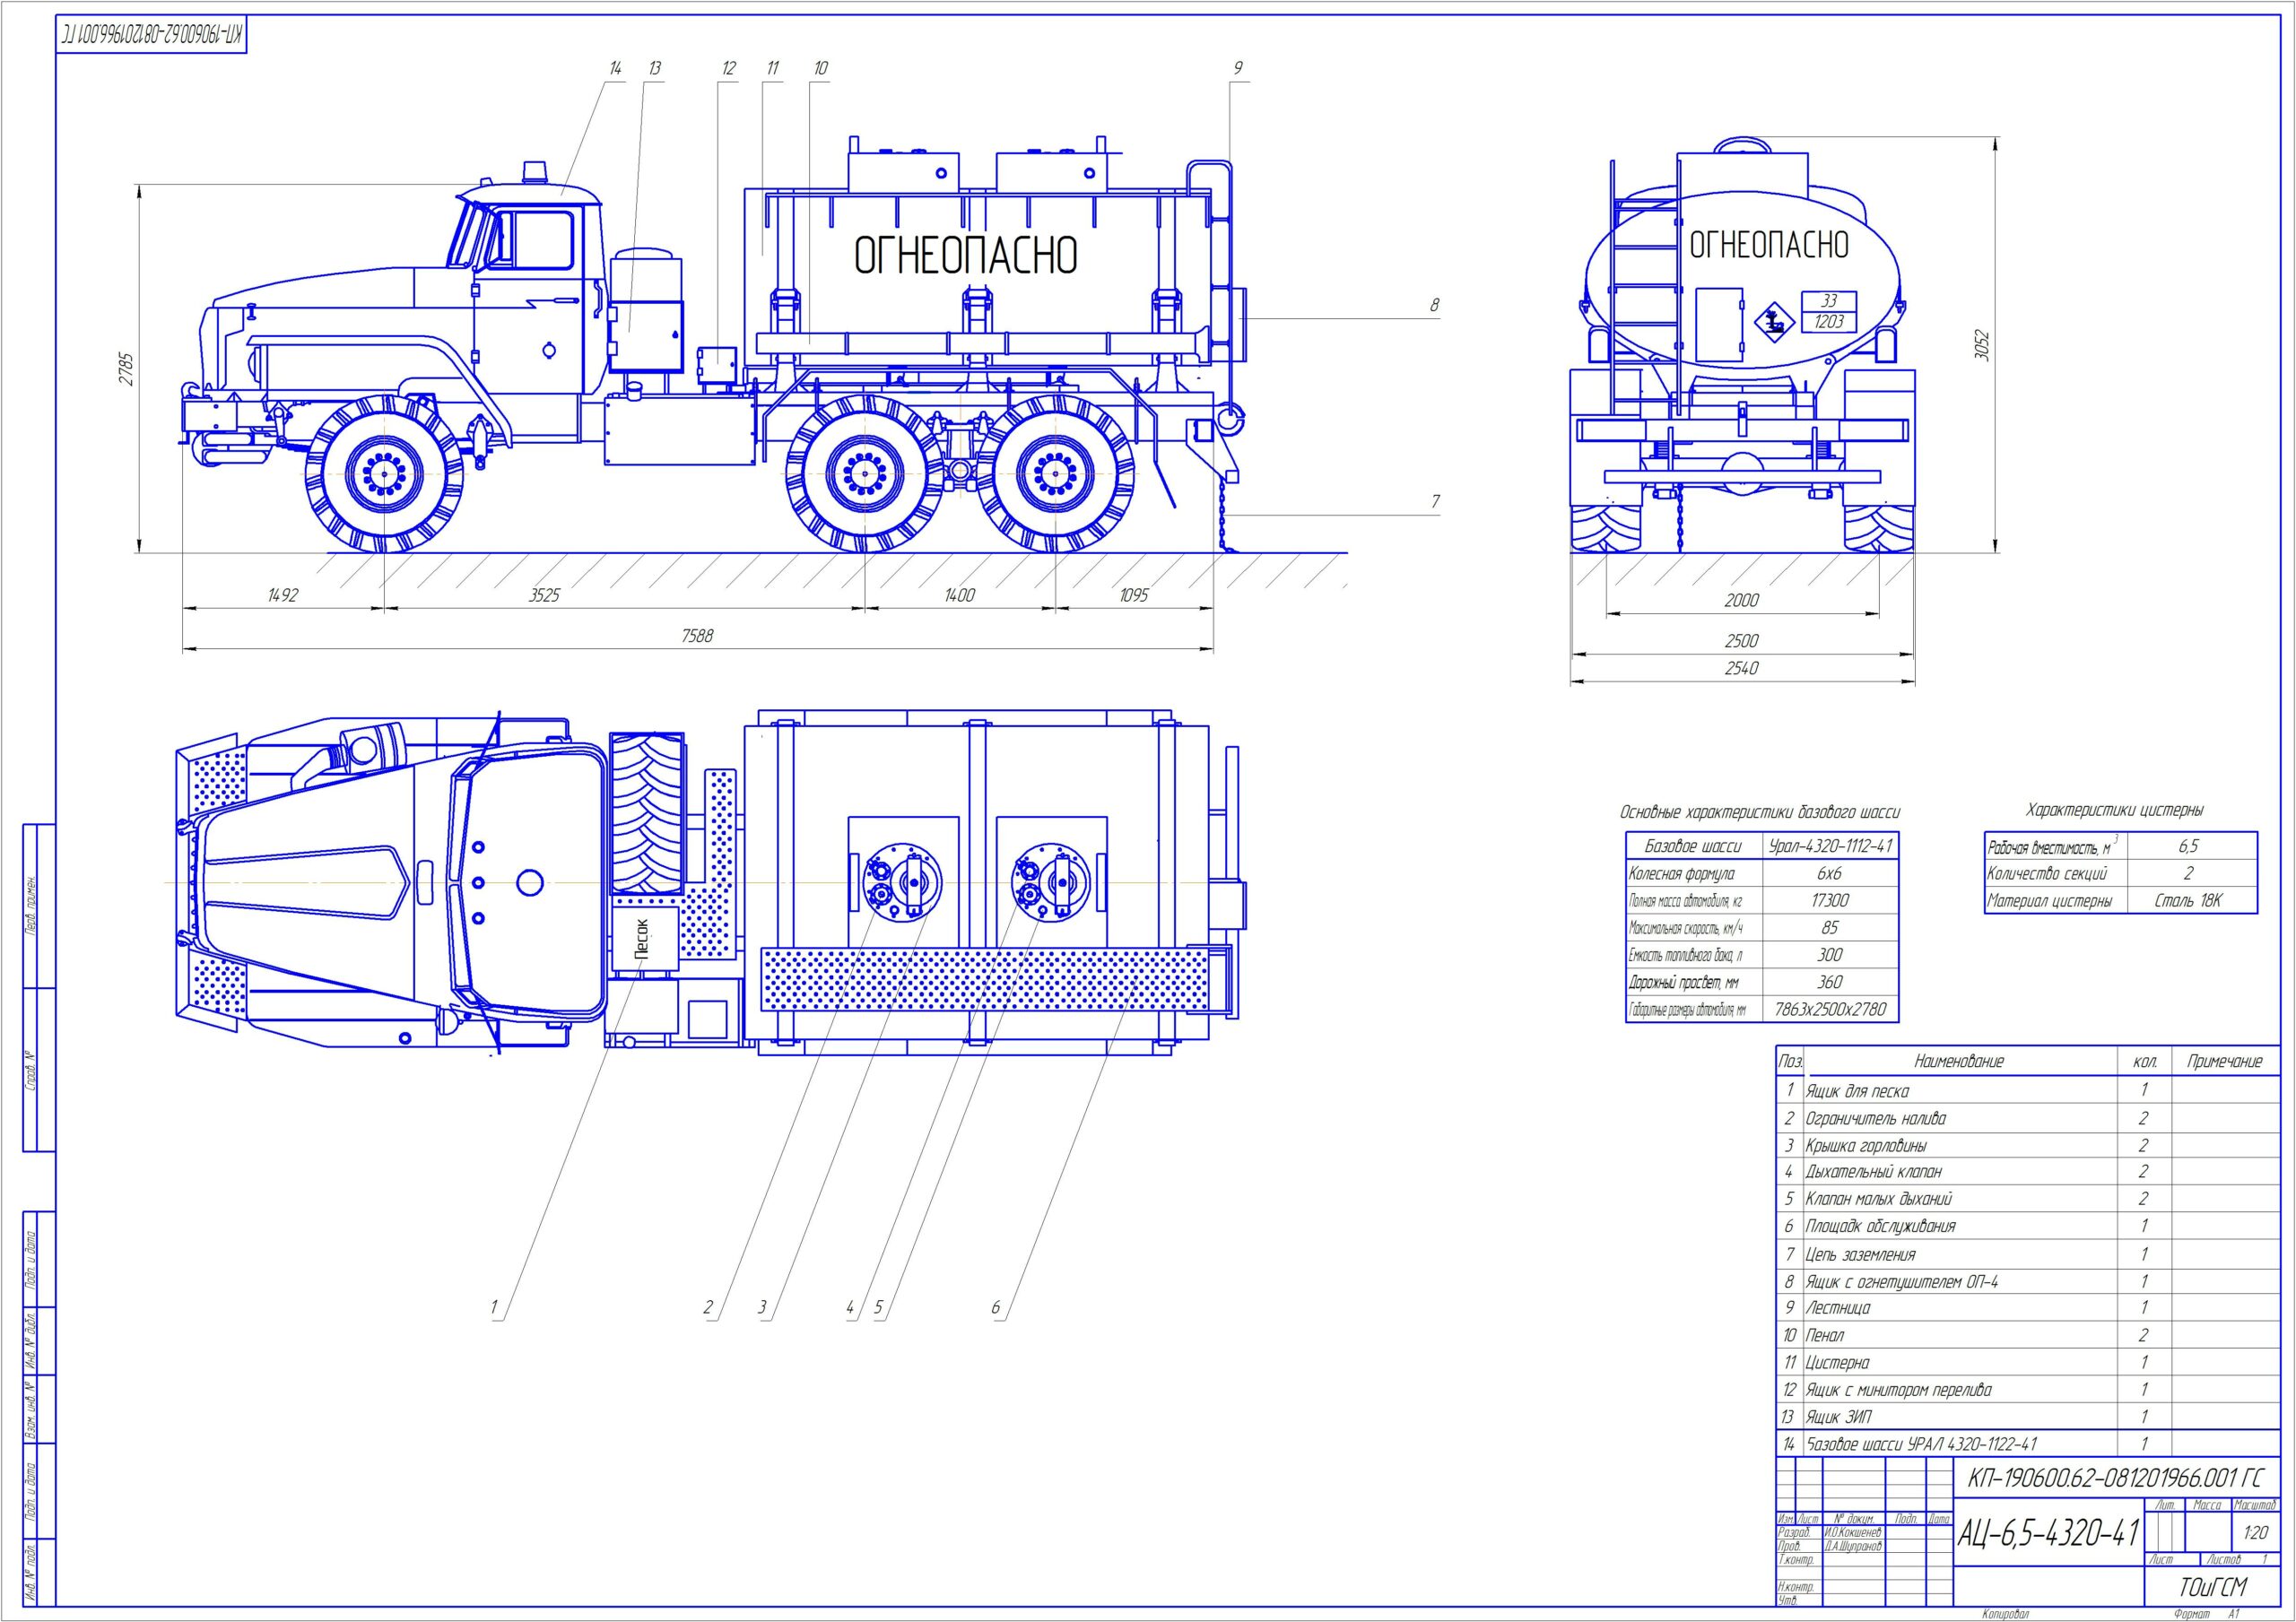This screenshot has width=2296, height=1622.
Task: Select the 'Количество секций' cell
Action: pos(2055,874)
